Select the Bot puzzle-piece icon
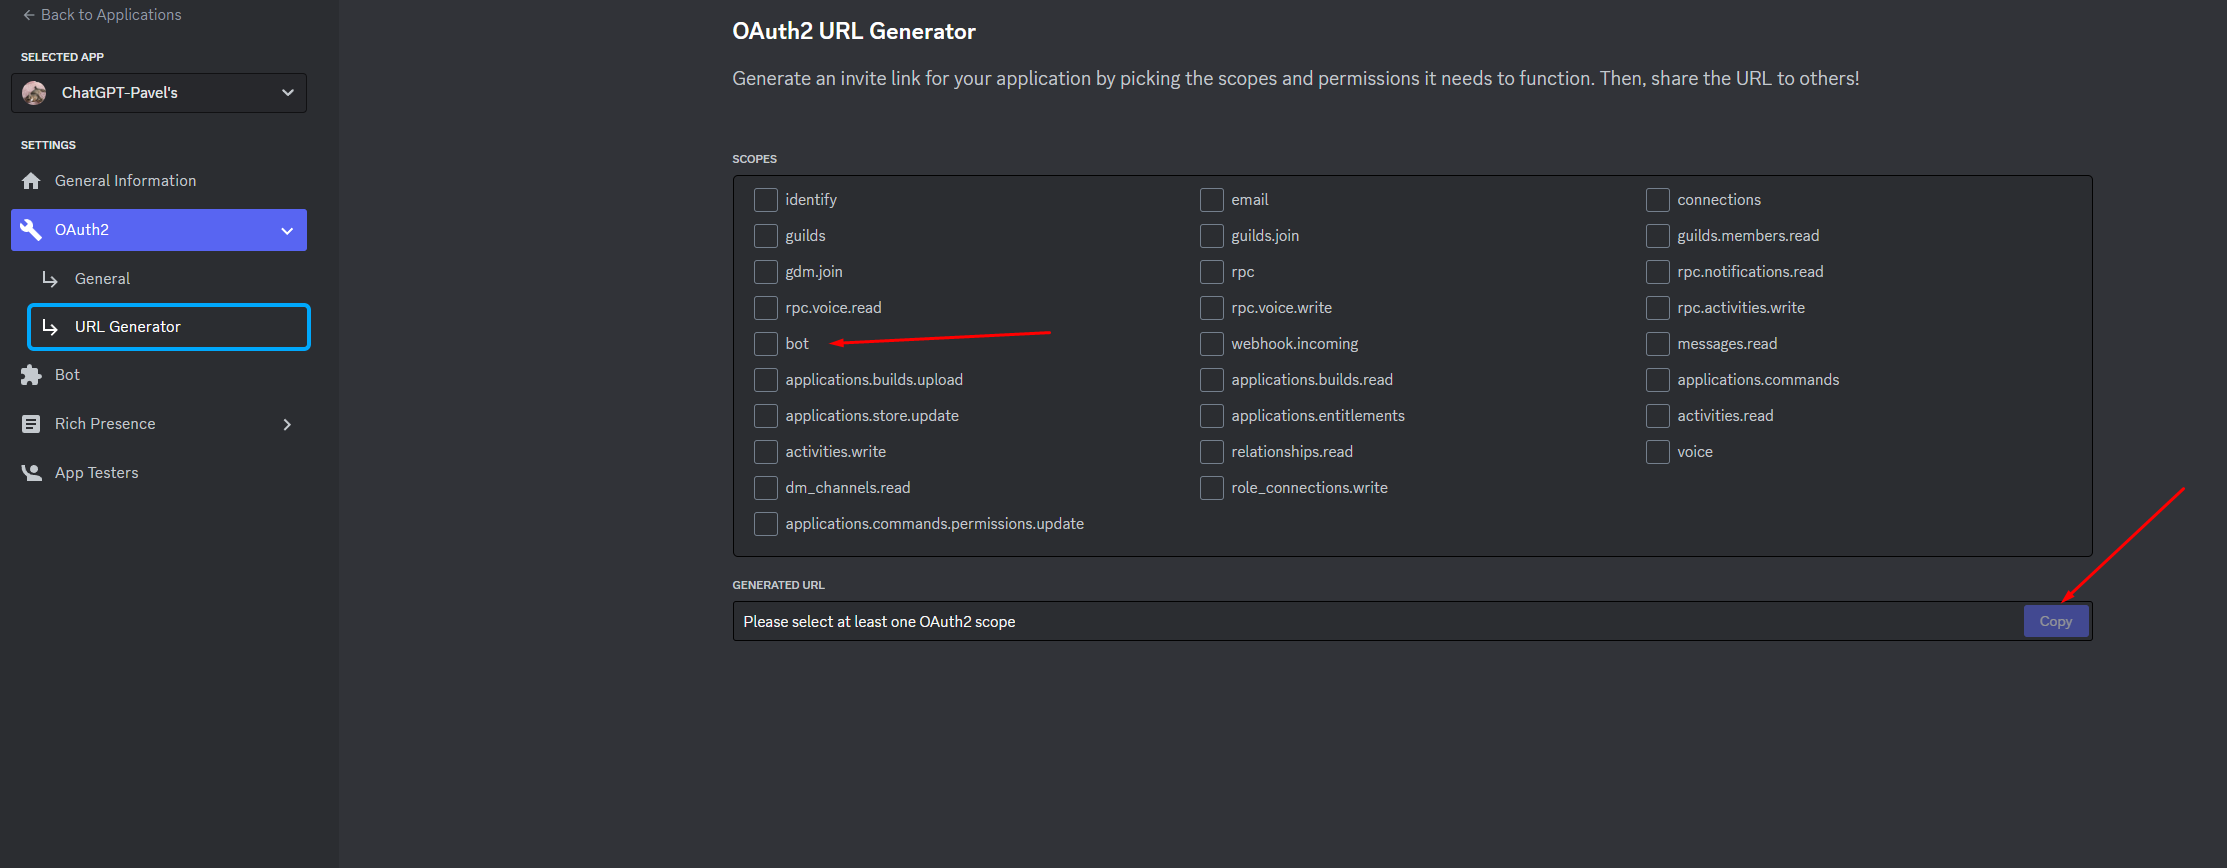 pyautogui.click(x=31, y=374)
